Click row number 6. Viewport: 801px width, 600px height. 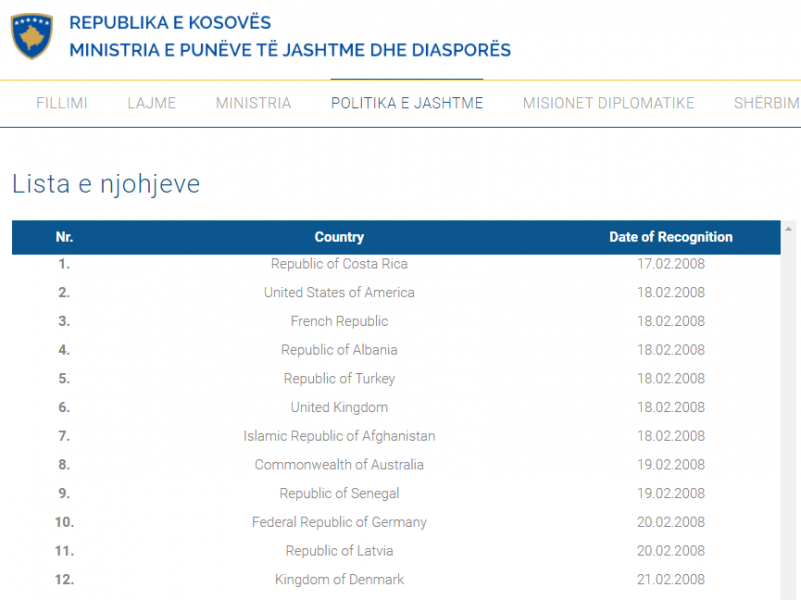coord(64,407)
